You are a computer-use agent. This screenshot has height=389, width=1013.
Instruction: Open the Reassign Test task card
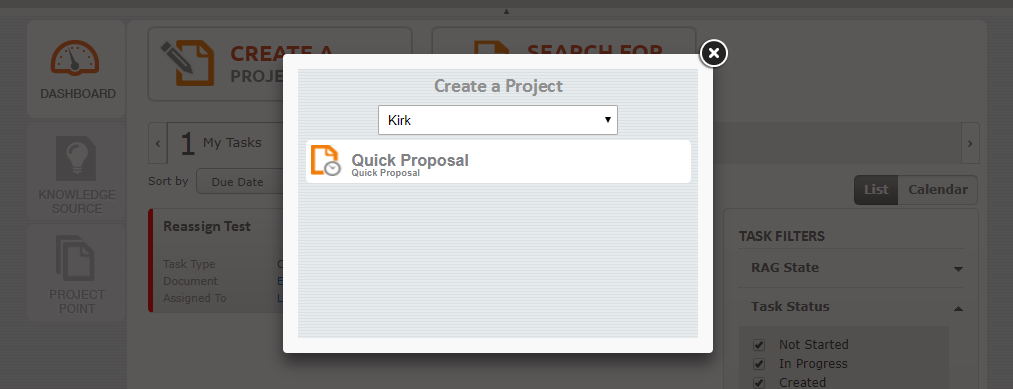click(216, 260)
